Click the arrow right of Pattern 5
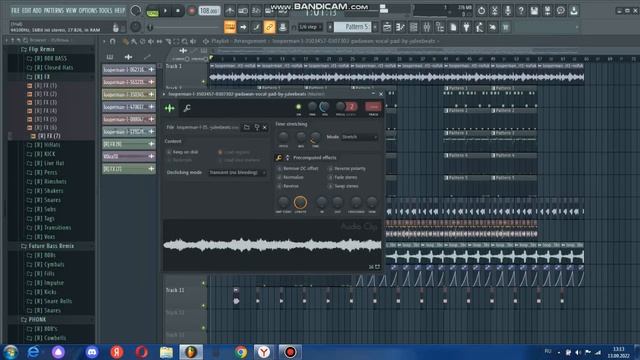Image resolution: width=640 pixels, height=360 pixels. click(375, 27)
